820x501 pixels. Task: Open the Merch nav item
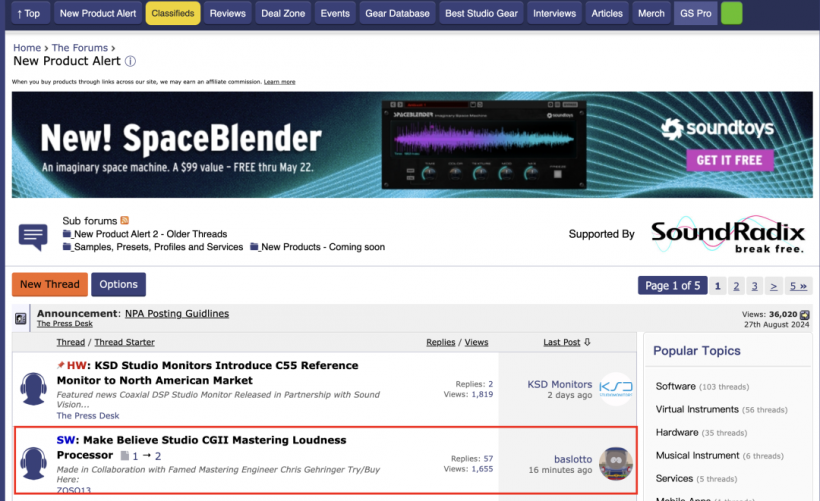tap(651, 13)
